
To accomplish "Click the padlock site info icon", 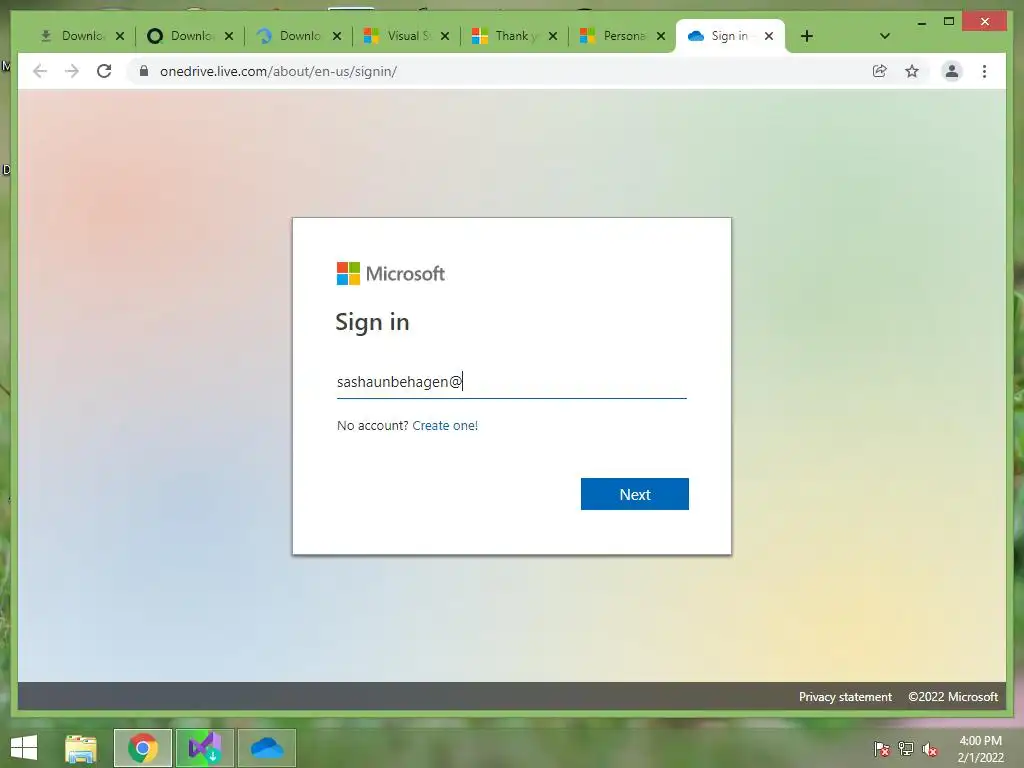I will pyautogui.click(x=144, y=71).
